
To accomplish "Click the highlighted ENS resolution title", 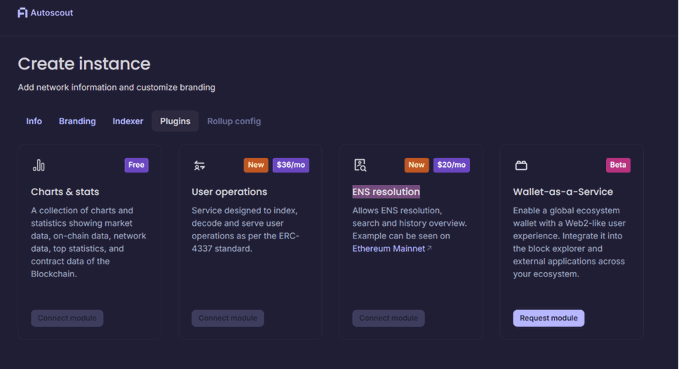I will click(386, 192).
